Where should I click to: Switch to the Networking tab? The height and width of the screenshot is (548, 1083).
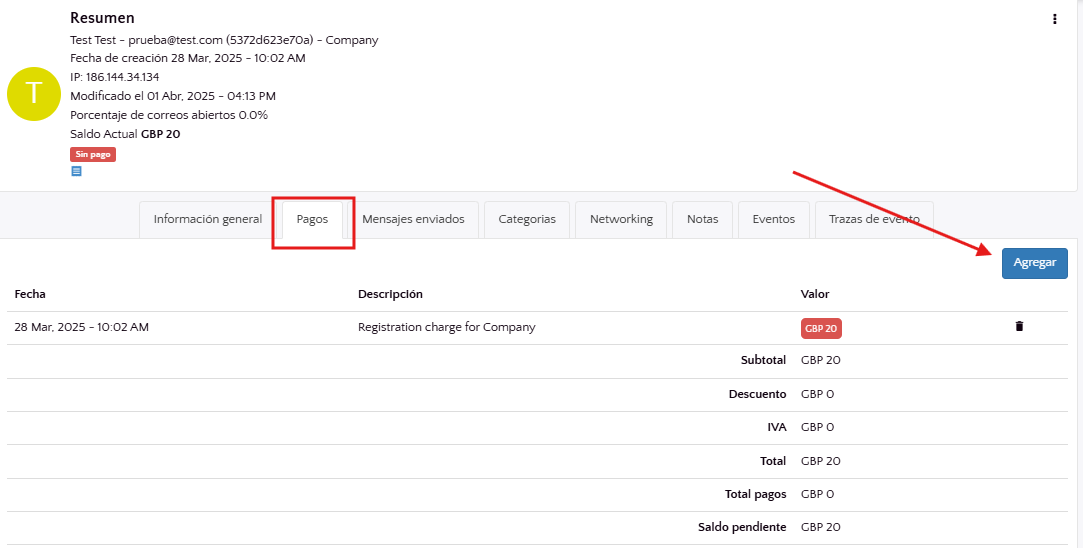click(621, 219)
